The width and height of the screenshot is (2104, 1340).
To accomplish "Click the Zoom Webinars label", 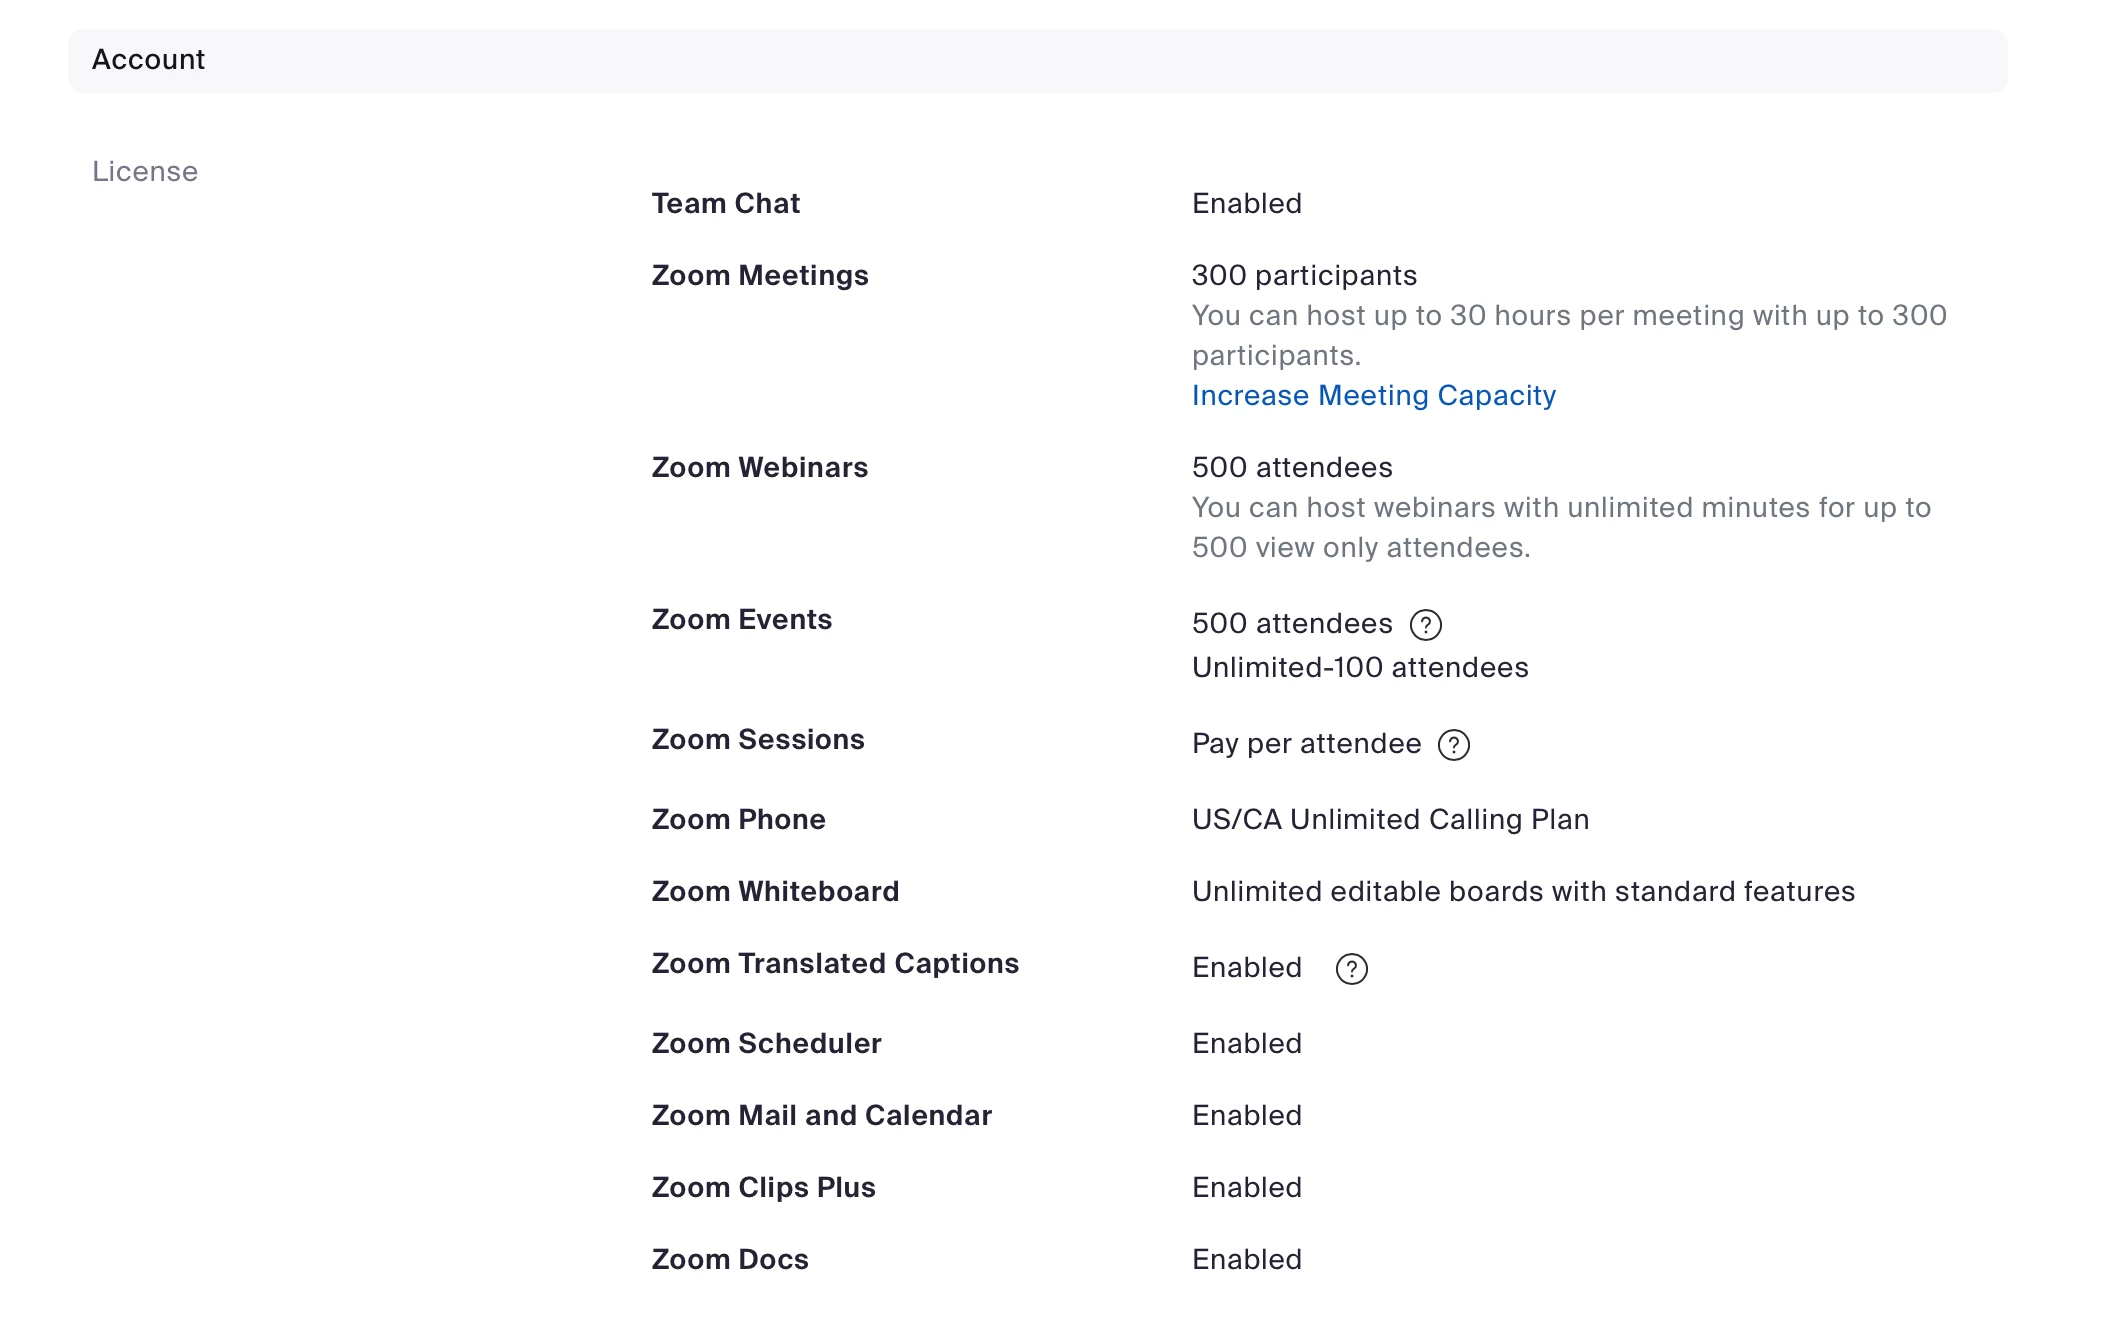I will (759, 468).
